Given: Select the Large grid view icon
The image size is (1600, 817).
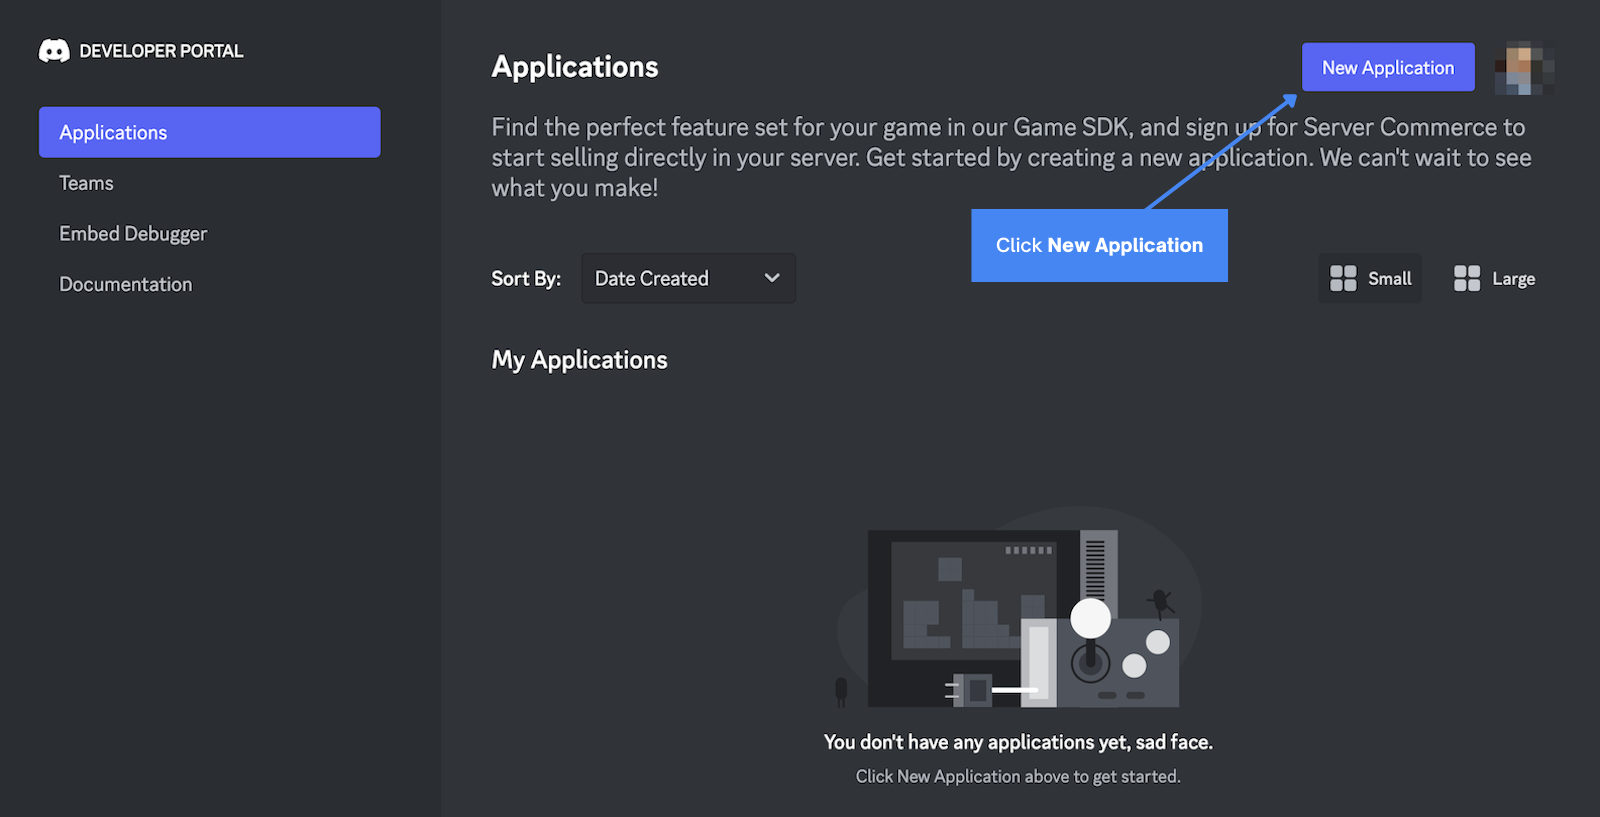Looking at the screenshot, I should click(1467, 278).
